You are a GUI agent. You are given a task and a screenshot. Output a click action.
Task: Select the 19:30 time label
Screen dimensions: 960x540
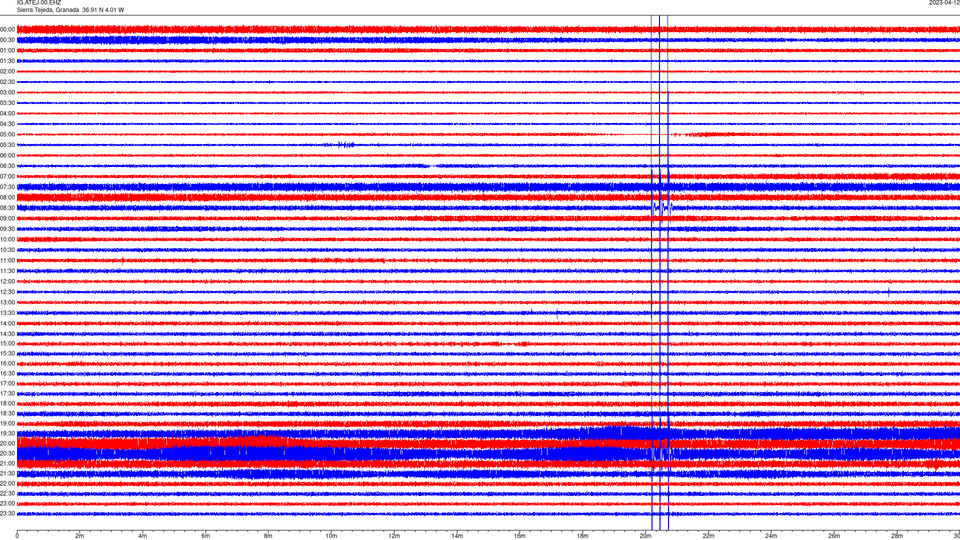(7, 433)
